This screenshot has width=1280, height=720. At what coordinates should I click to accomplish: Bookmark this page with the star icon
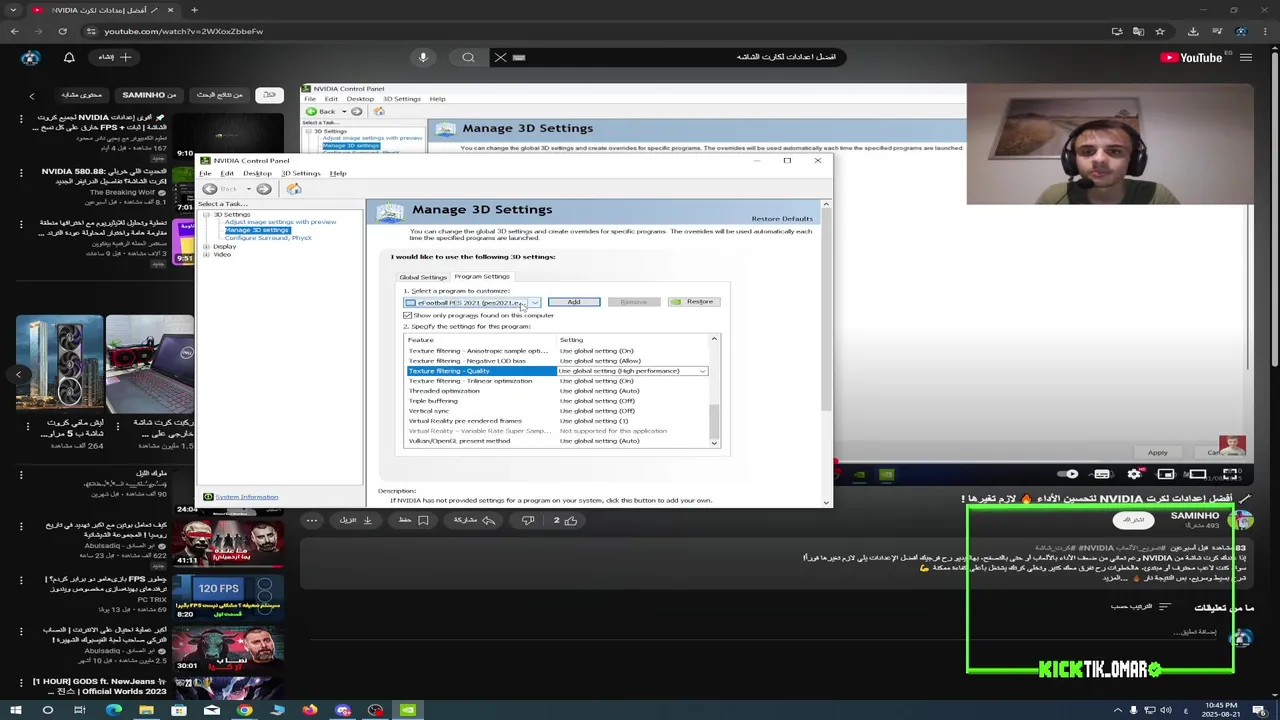pos(1160,31)
